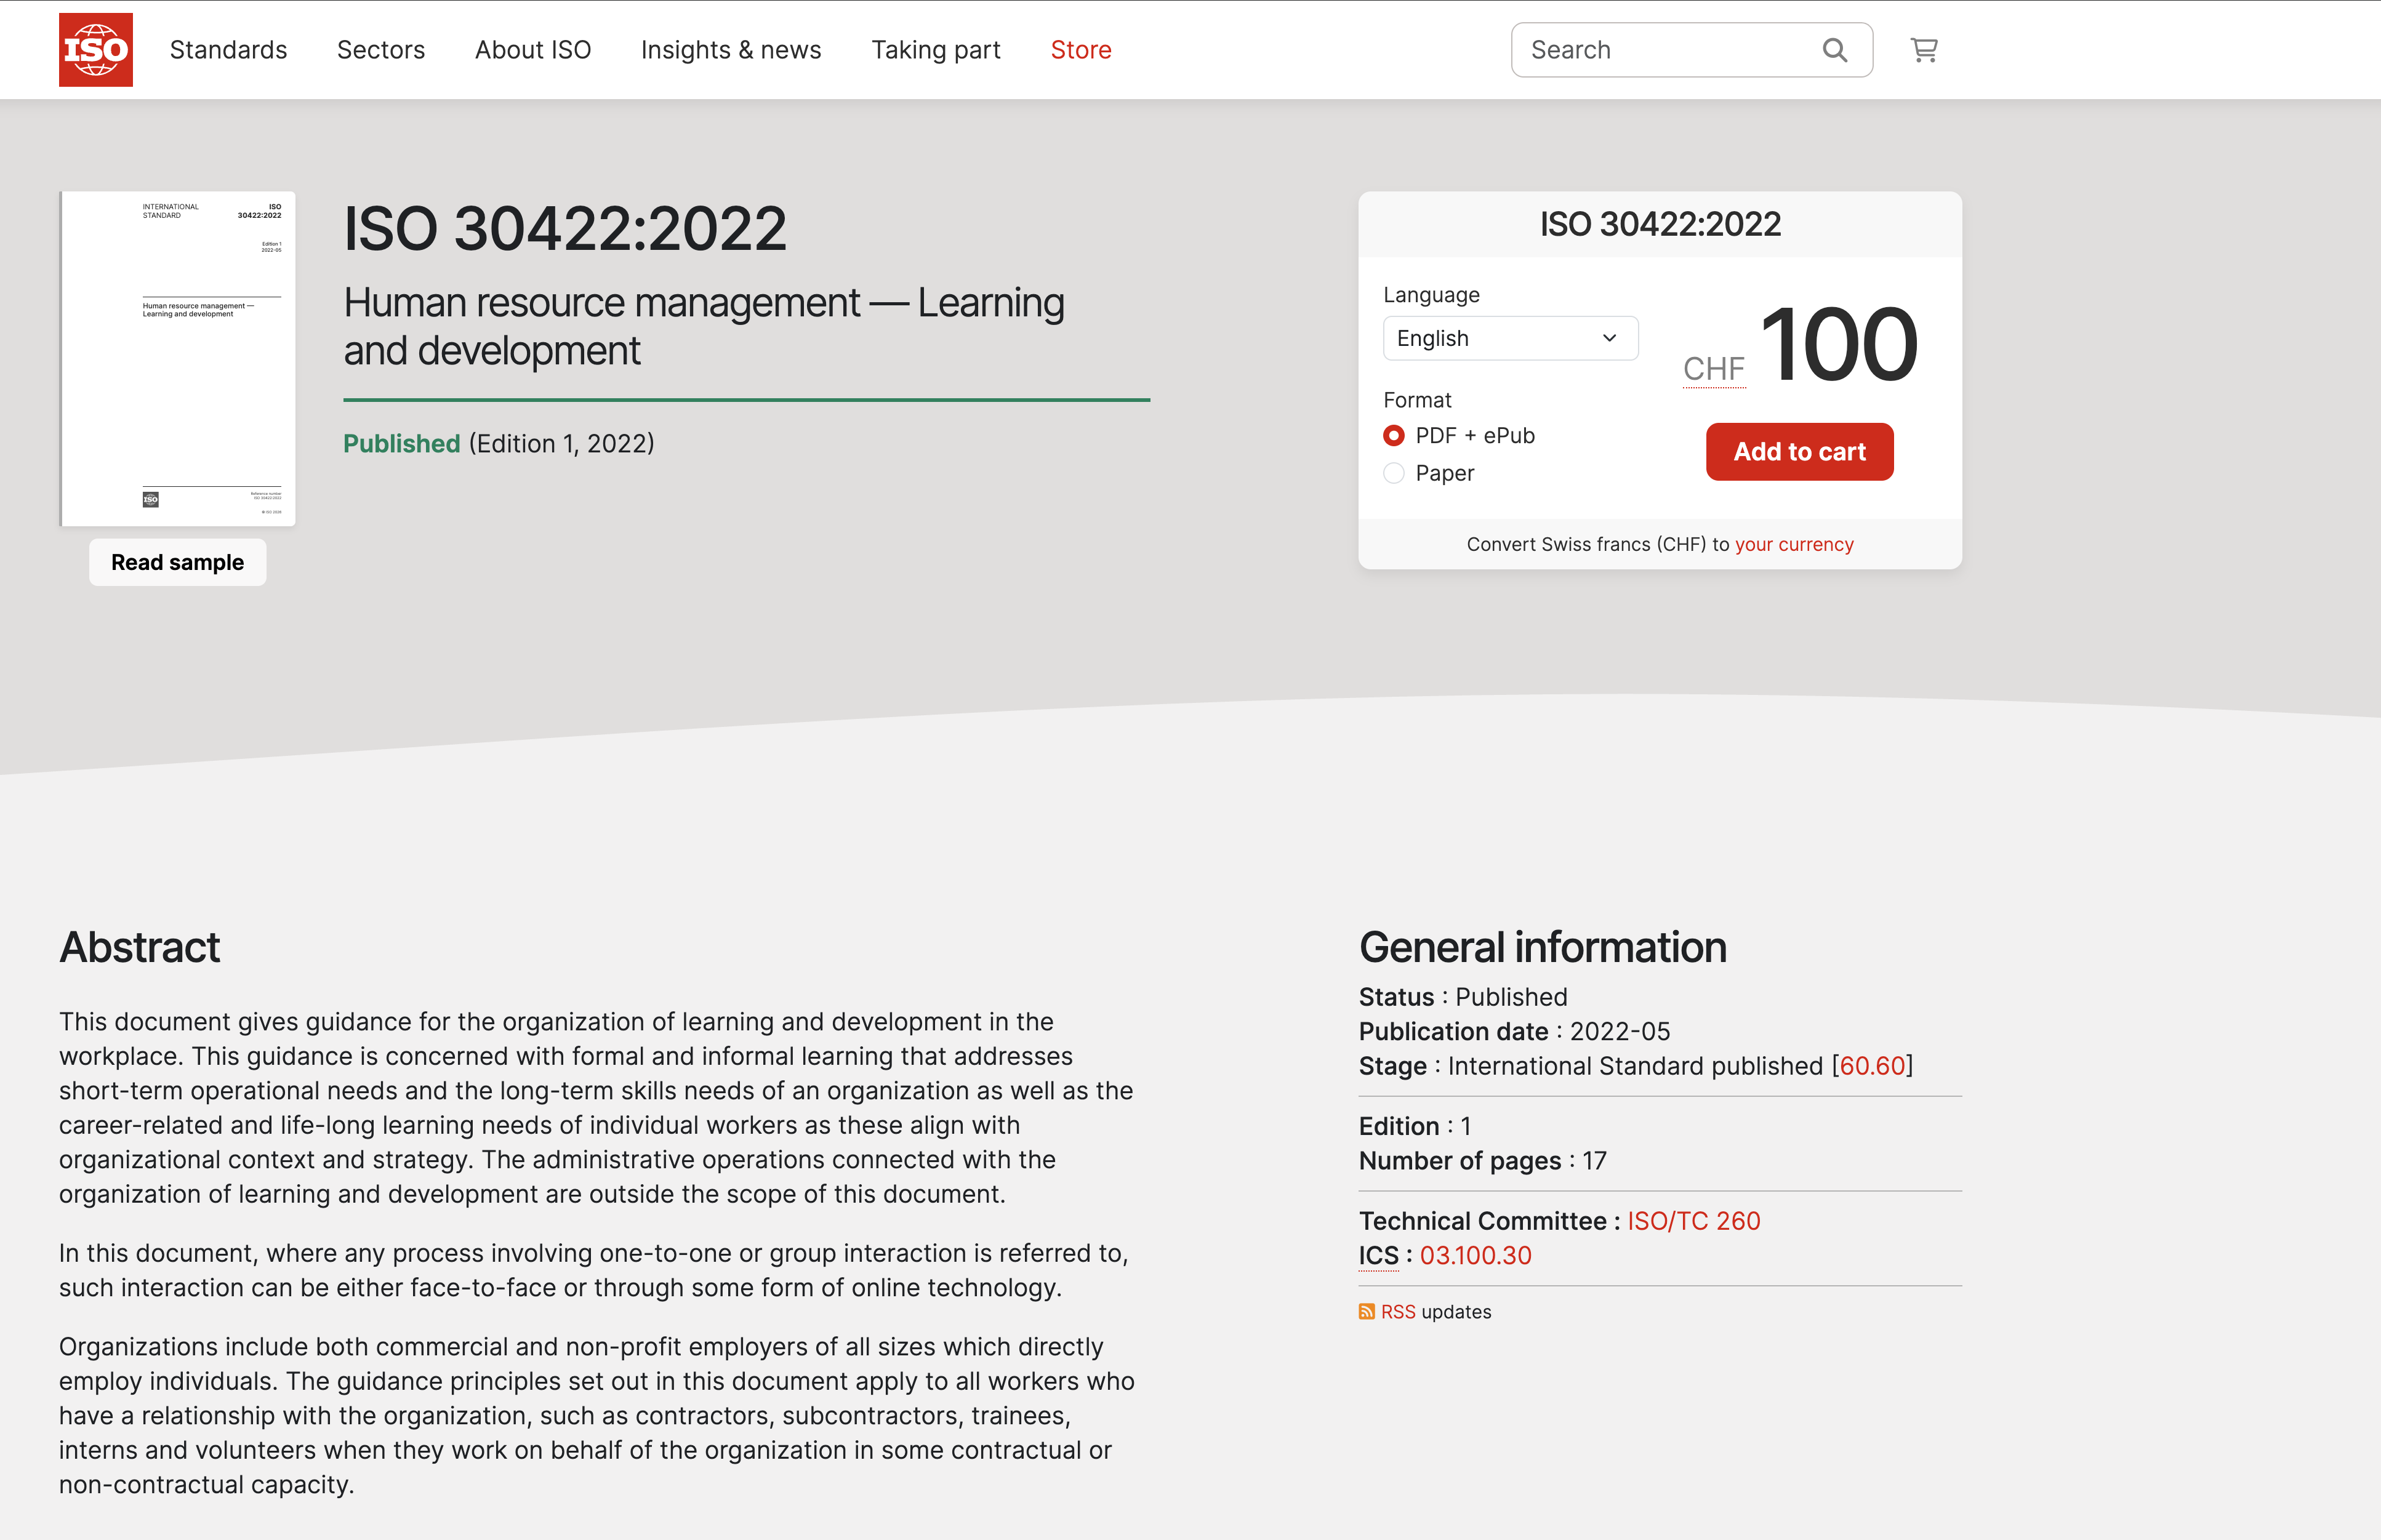Open the Language dropdown showing English
The width and height of the screenshot is (2381, 1540).
coord(1510,338)
